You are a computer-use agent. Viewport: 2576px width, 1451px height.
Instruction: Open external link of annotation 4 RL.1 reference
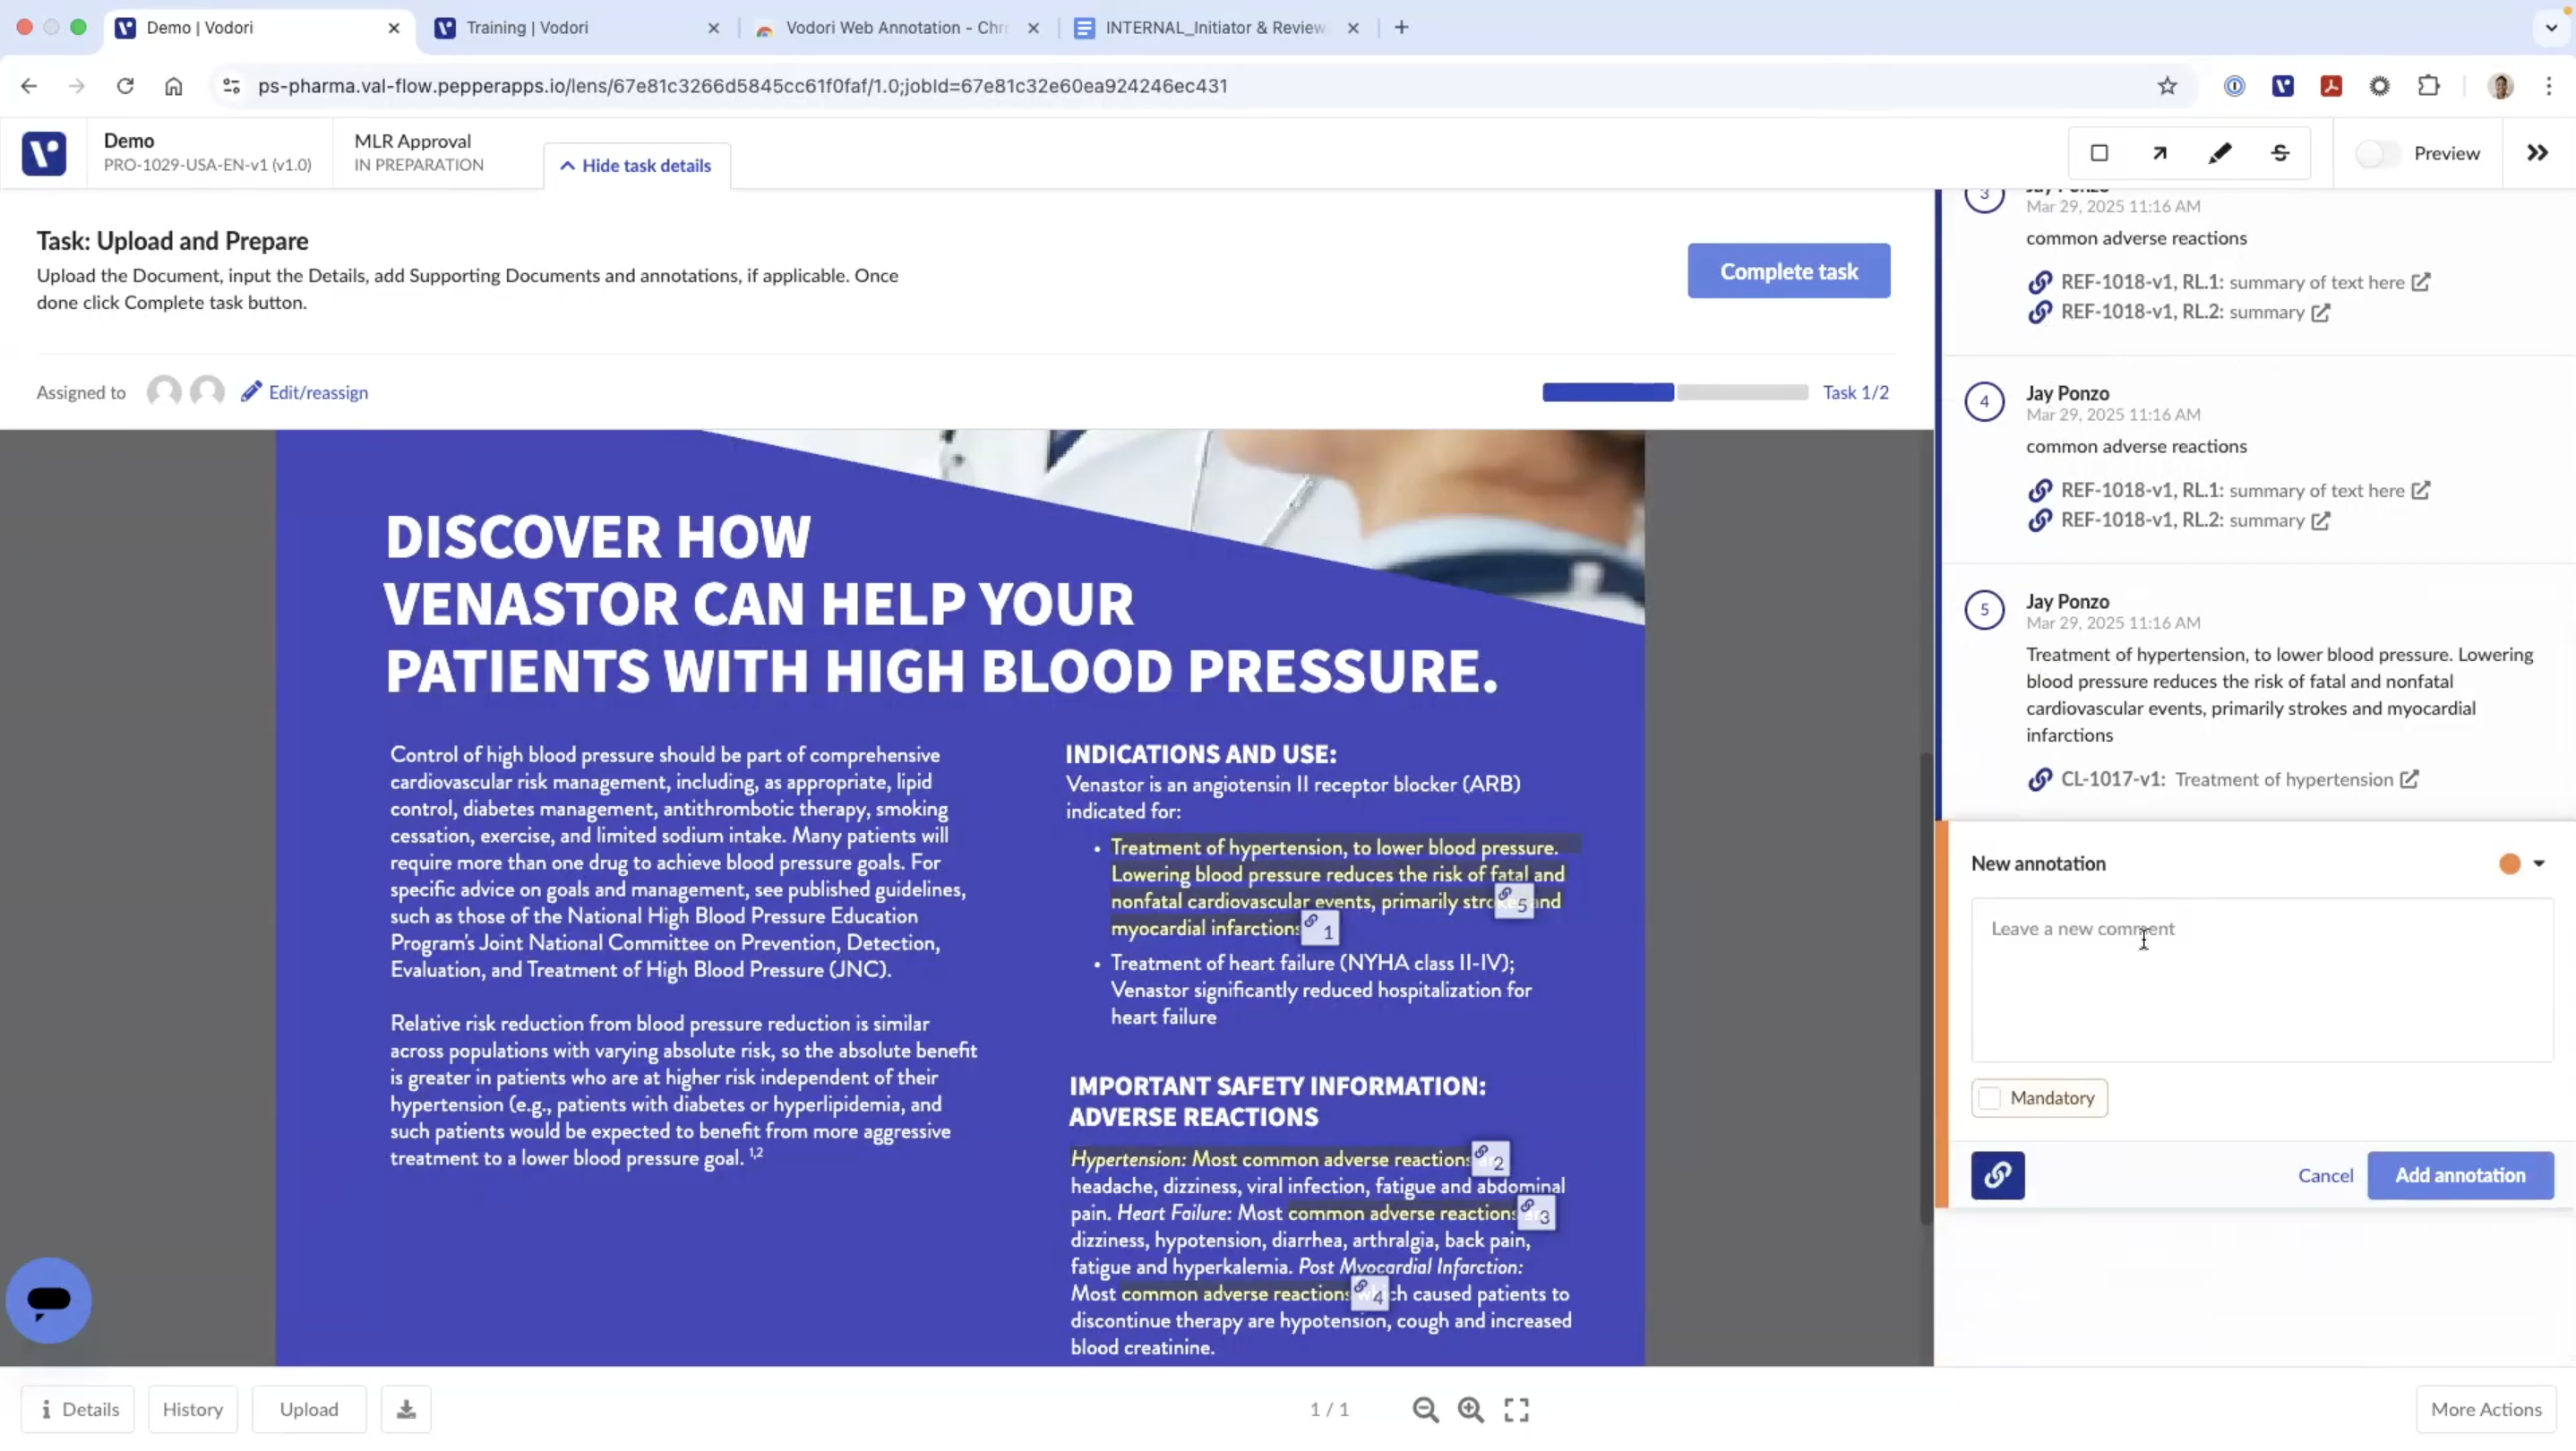pos(2420,490)
